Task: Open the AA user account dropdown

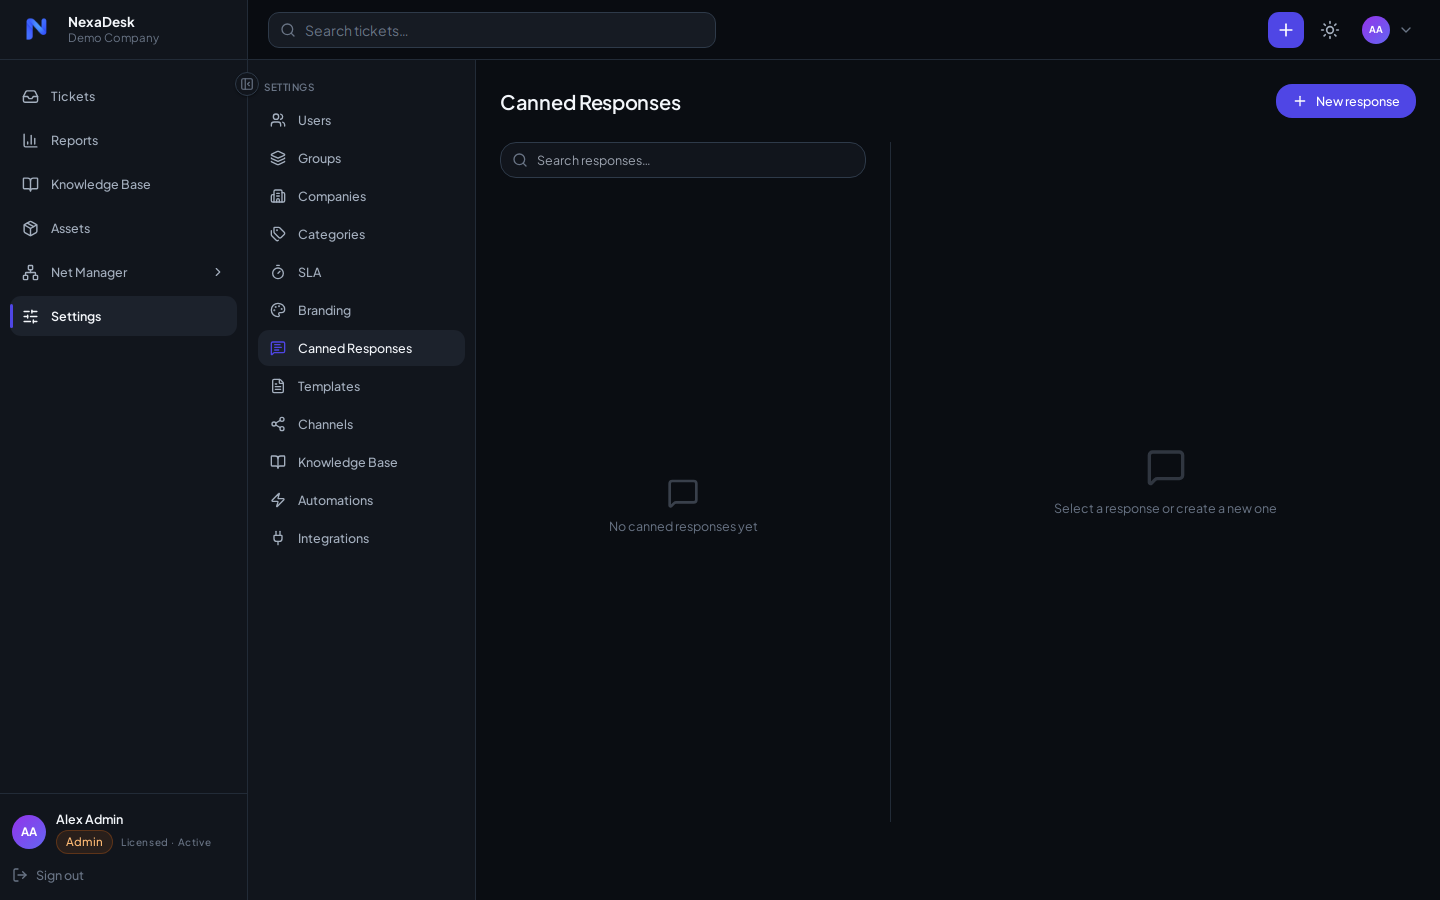Action: pyautogui.click(x=1388, y=30)
